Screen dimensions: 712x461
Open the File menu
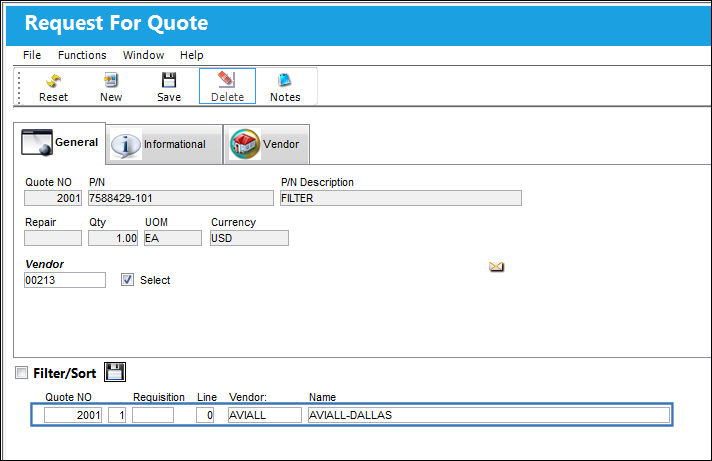pyautogui.click(x=32, y=55)
